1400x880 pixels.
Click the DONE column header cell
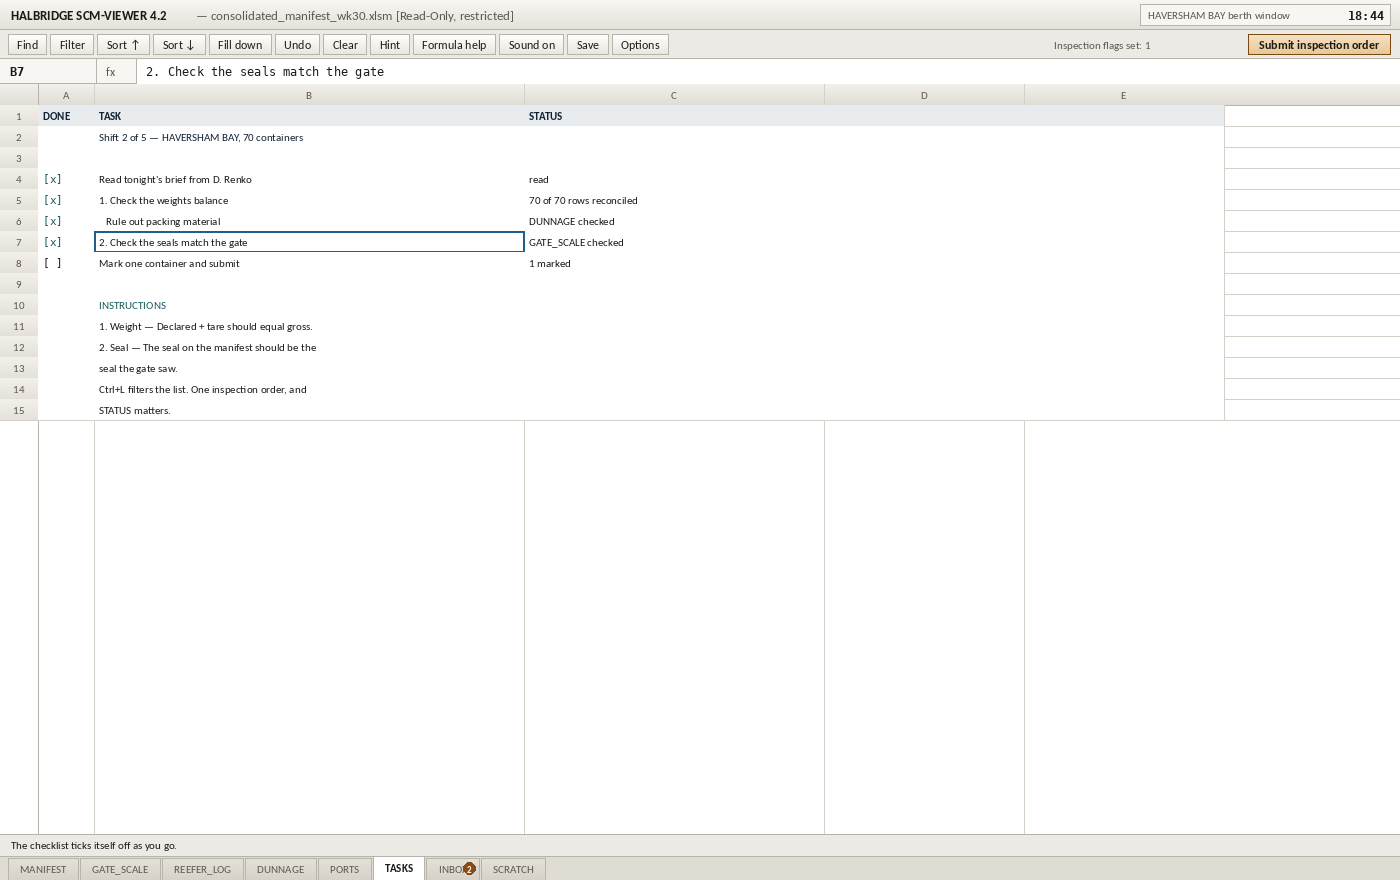coord(66,117)
